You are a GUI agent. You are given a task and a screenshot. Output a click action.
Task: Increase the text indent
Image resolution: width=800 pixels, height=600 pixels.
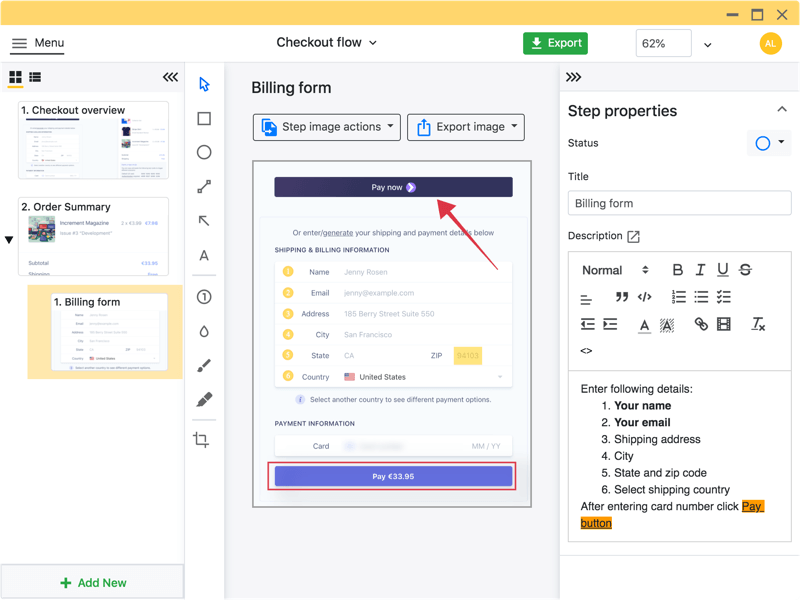[x=610, y=324]
